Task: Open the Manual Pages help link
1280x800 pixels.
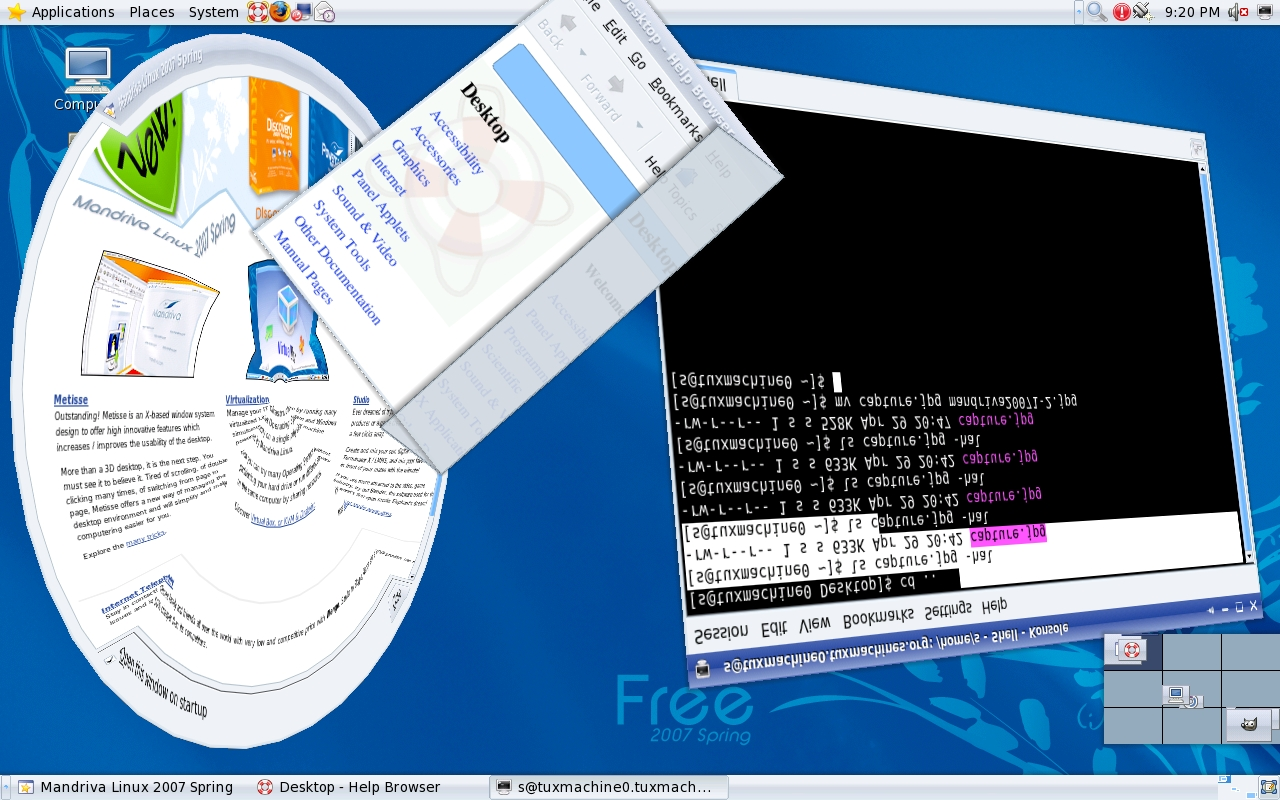Action: (x=303, y=269)
